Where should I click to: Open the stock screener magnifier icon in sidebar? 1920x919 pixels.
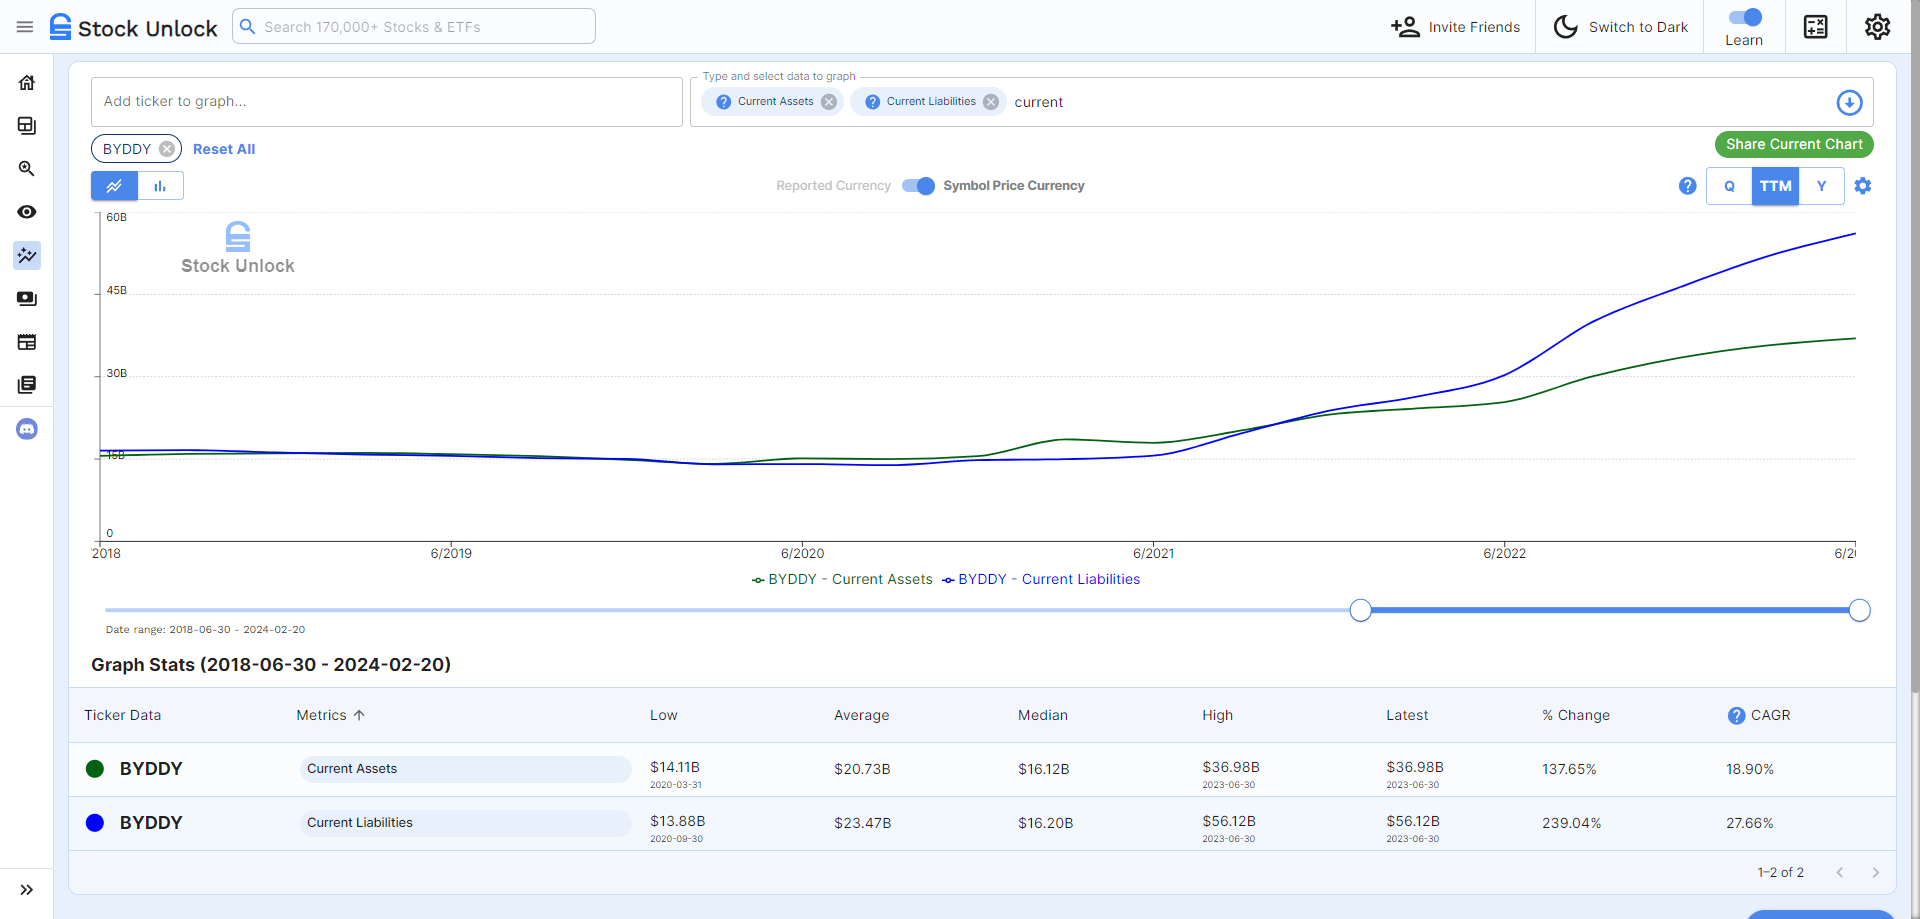[27, 169]
